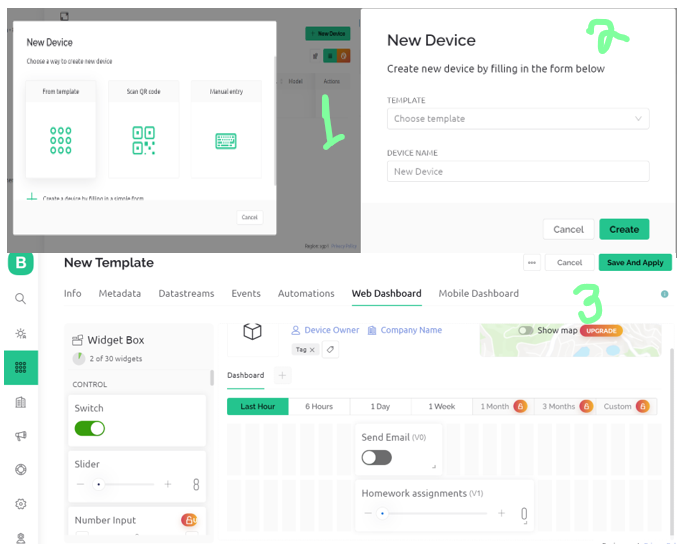Cancel the New Template editing
682x558 pixels.
click(569, 263)
